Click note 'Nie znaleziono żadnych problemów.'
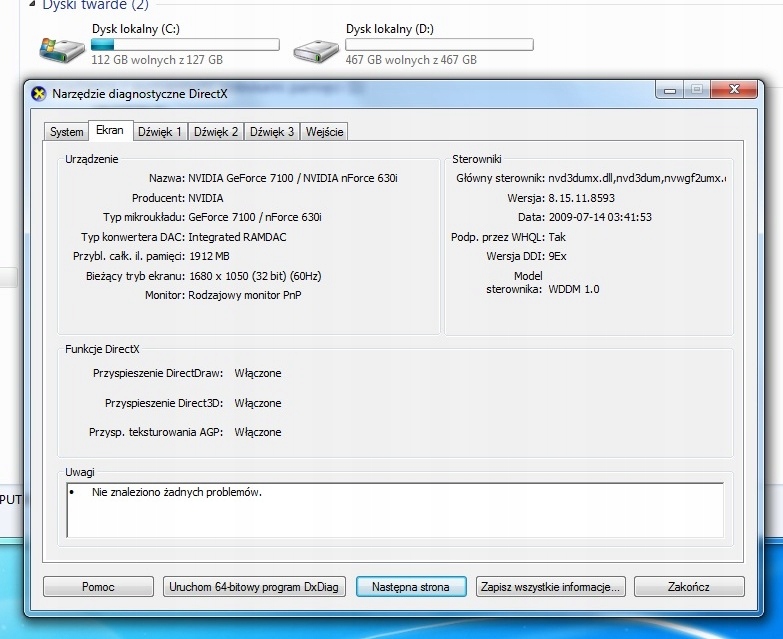The image size is (783, 639). coord(177,492)
